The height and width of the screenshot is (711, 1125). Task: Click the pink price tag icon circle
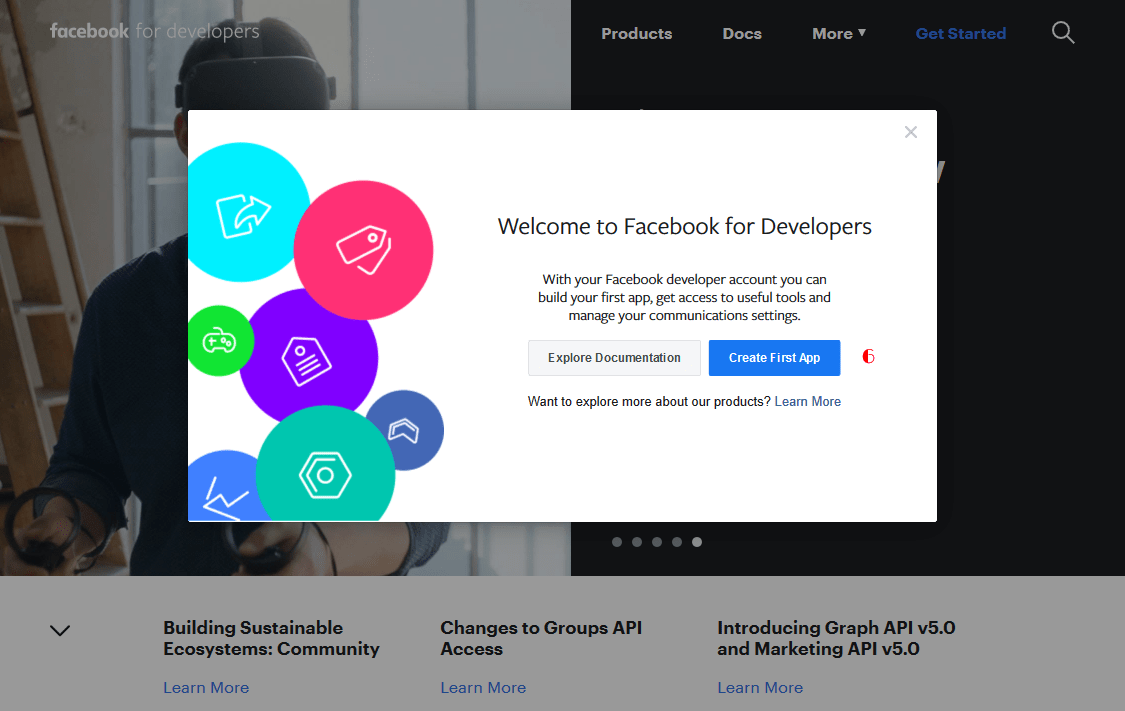pyautogui.click(x=364, y=250)
